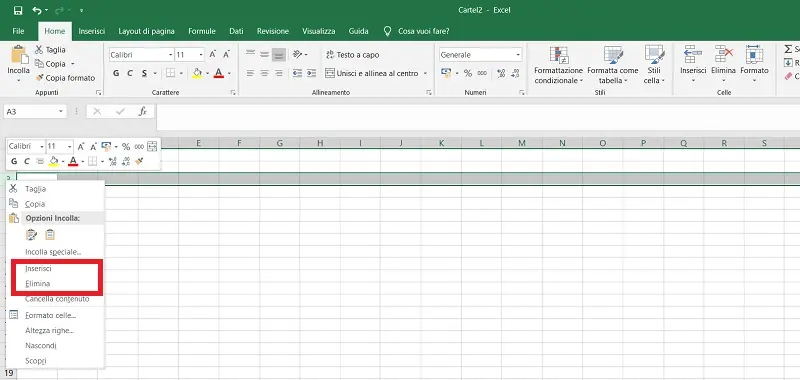Image resolution: width=800 pixels, height=380 pixels.
Task: Choose Cancella contenuto in the context menu
Action: (x=57, y=299)
